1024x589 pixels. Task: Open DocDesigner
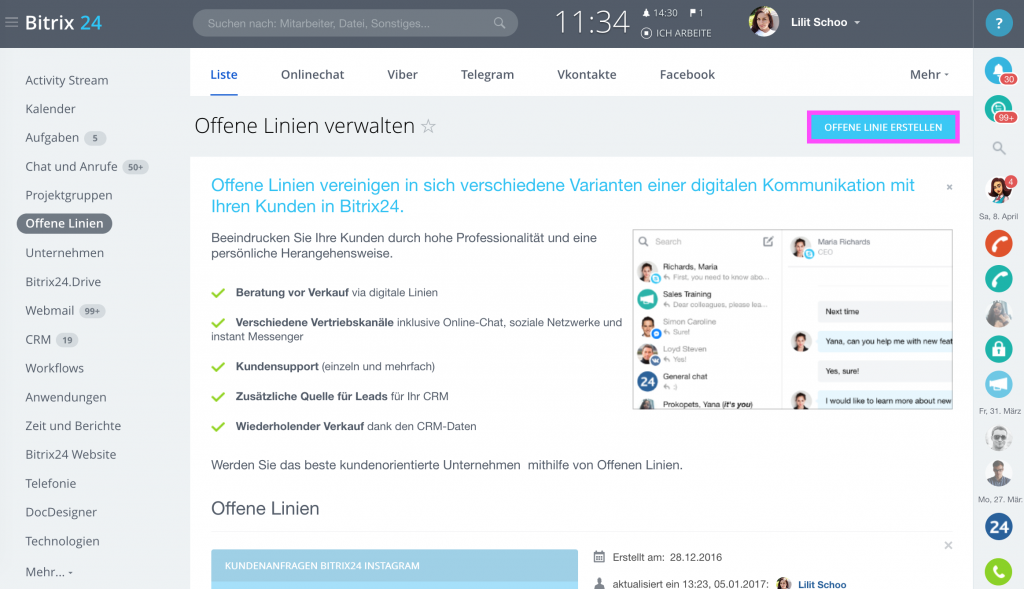61,512
